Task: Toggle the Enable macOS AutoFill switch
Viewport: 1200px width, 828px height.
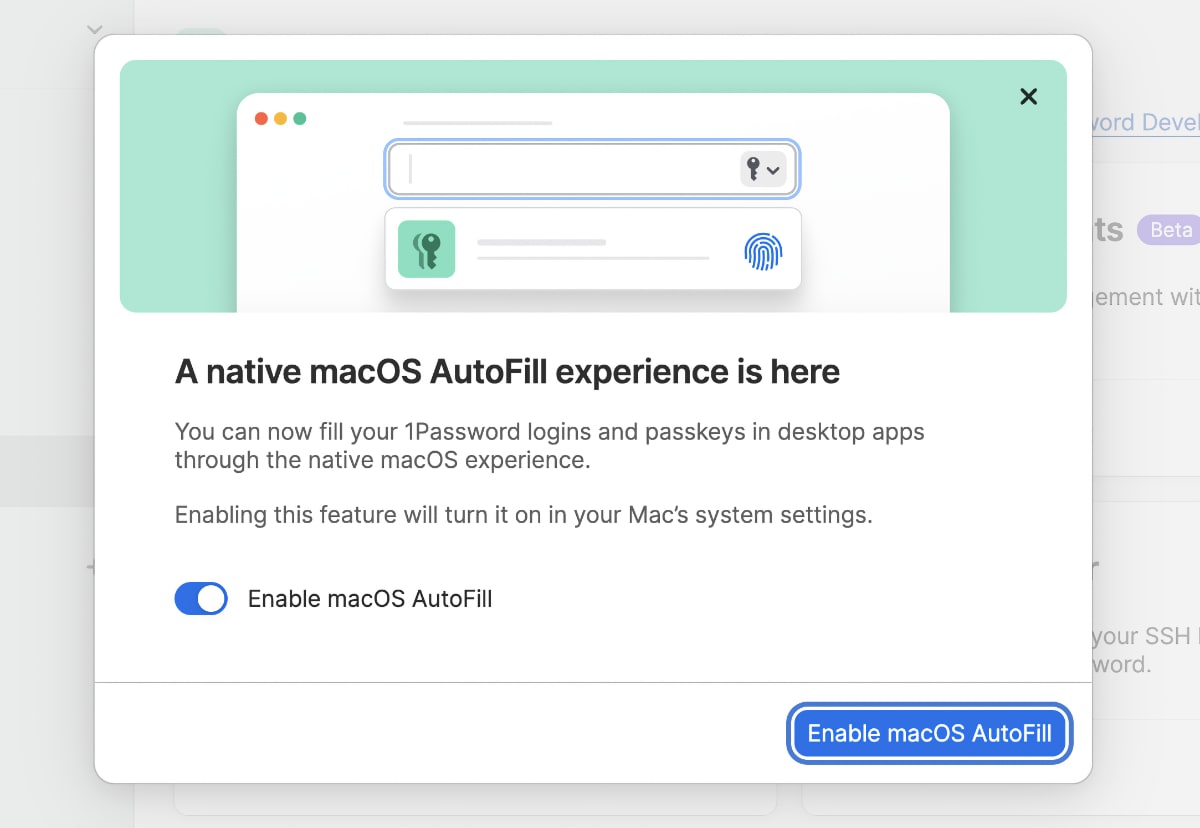Action: pyautogui.click(x=201, y=599)
